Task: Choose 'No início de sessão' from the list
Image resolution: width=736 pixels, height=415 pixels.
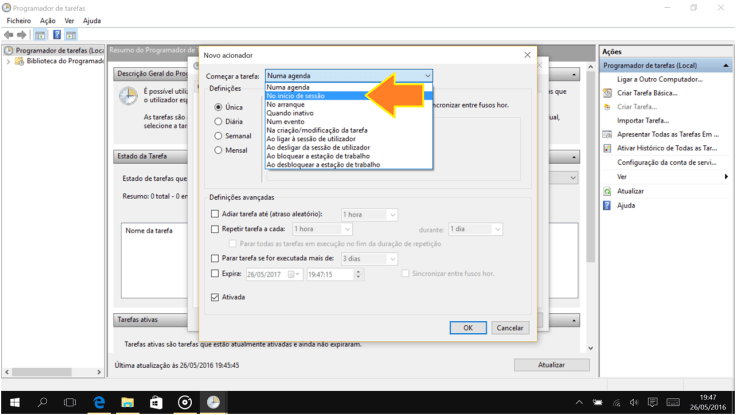Action: 310,96
